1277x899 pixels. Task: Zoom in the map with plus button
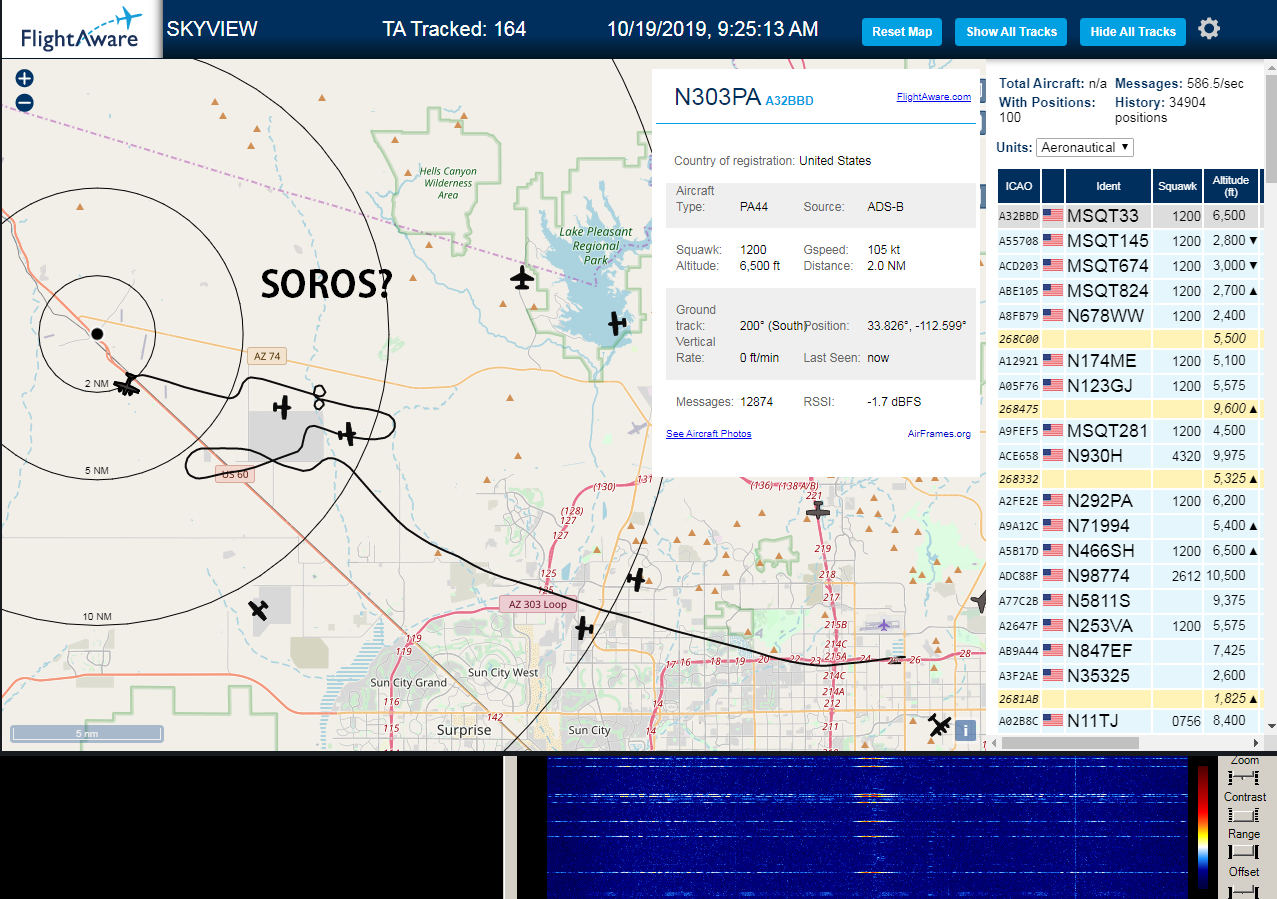pyautogui.click(x=25, y=78)
